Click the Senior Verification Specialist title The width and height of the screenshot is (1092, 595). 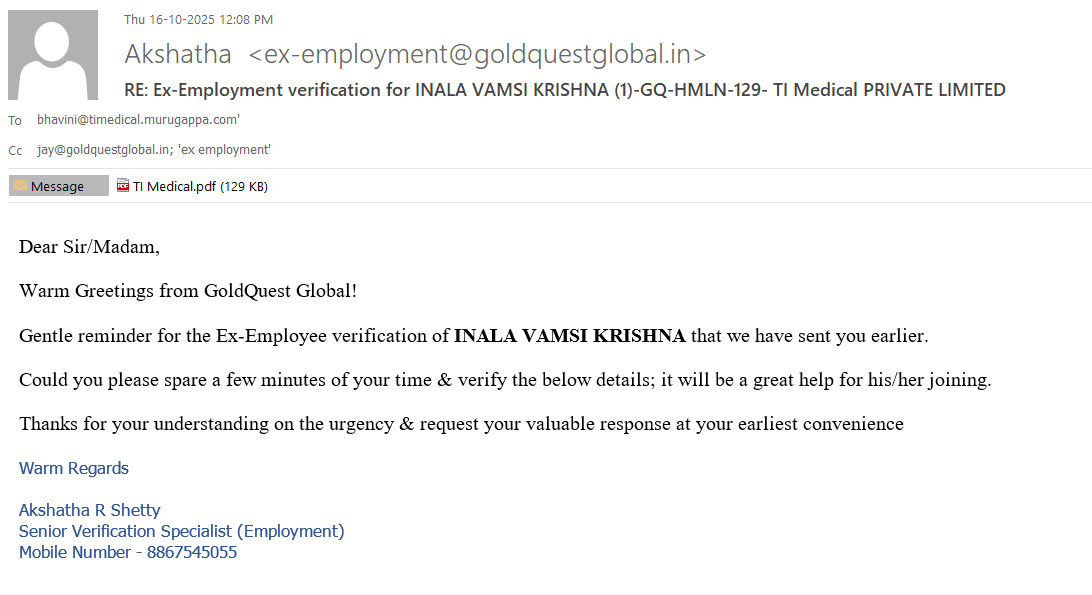point(181,531)
